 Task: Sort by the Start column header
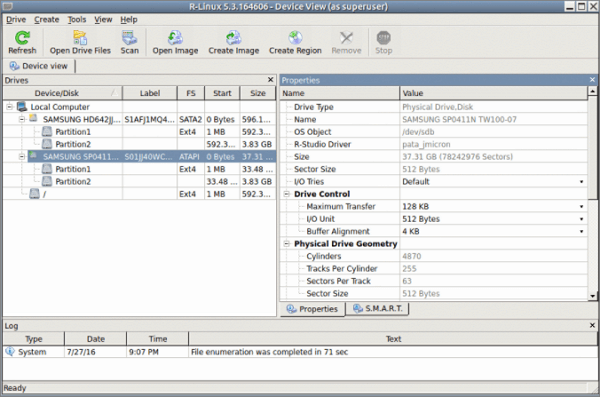tap(222, 93)
